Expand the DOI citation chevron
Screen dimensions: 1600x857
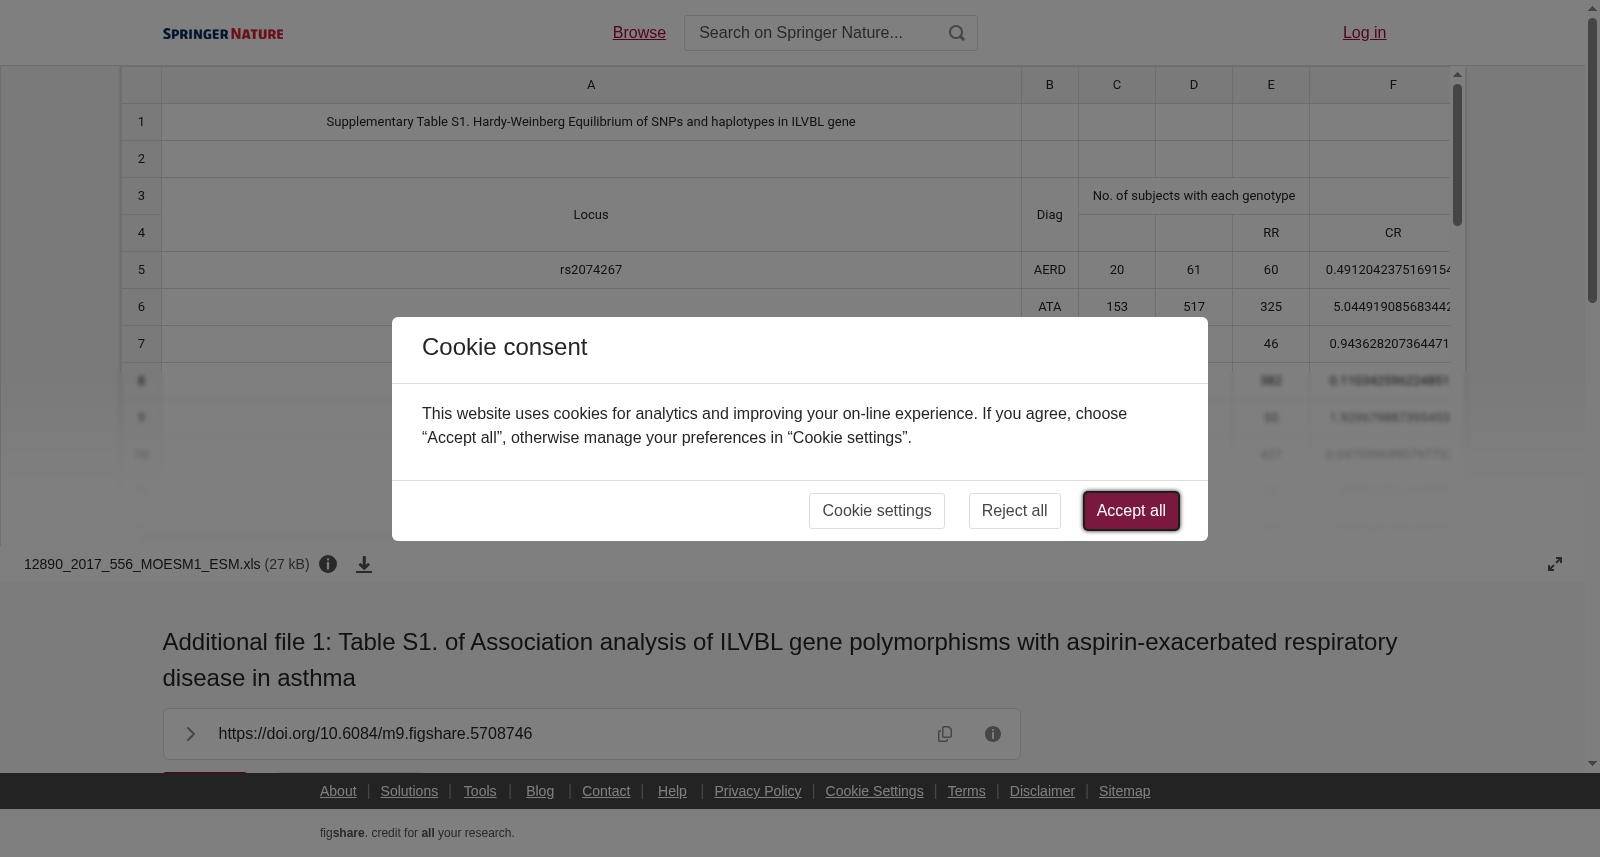[190, 734]
